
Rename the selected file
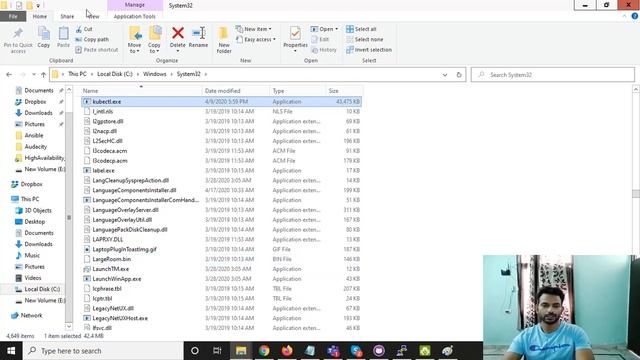(198, 37)
